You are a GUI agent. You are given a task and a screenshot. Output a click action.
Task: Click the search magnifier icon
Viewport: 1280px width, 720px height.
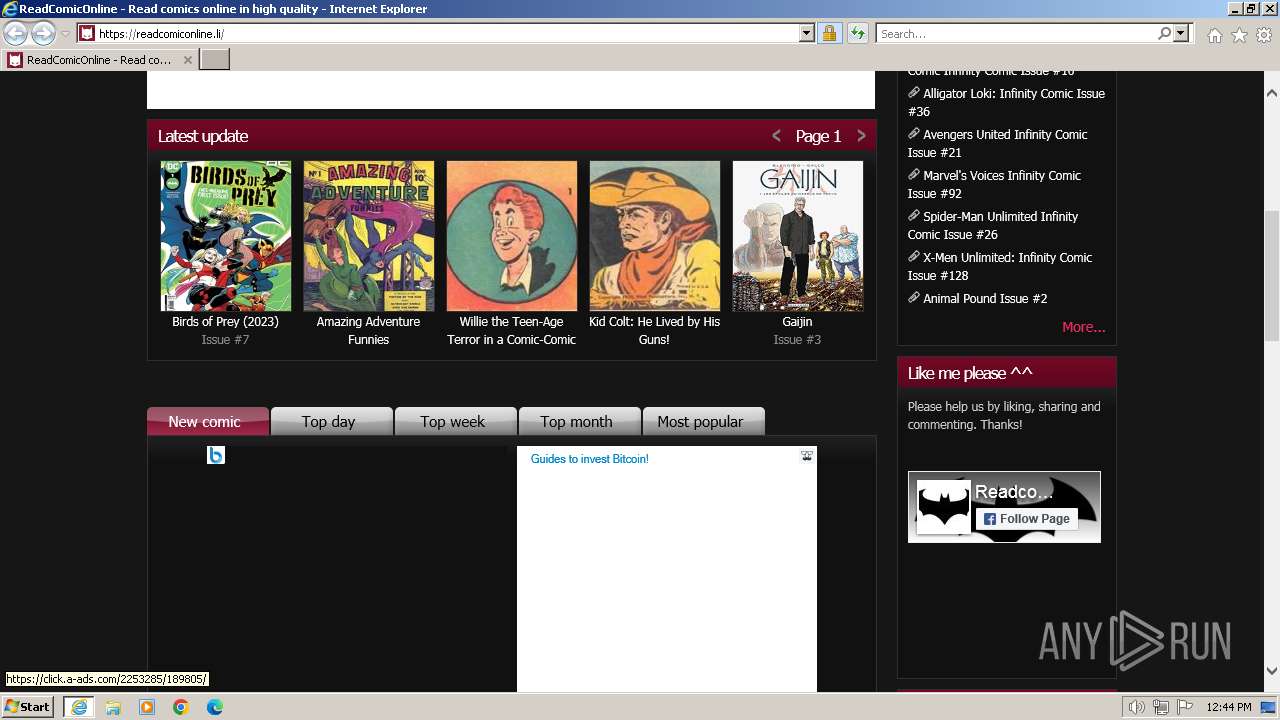[1164, 33]
